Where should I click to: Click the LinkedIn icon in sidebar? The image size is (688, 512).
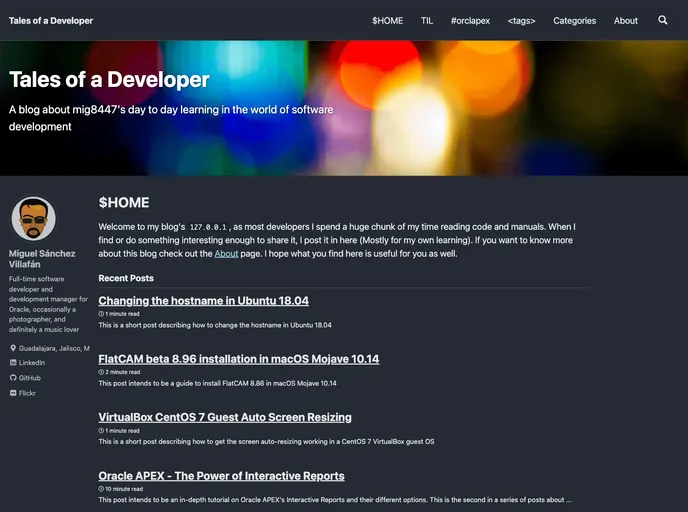coord(13,362)
